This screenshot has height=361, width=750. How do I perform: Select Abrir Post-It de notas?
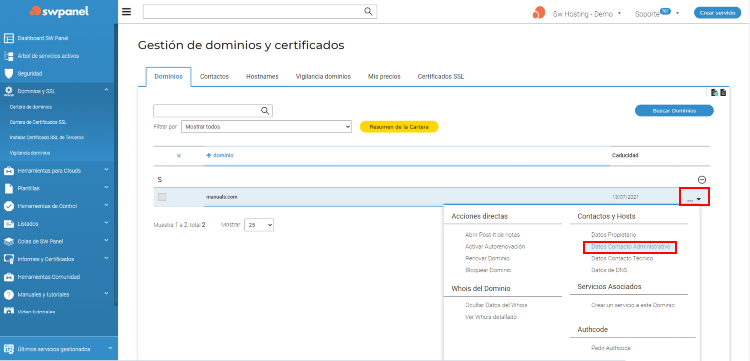492,235
